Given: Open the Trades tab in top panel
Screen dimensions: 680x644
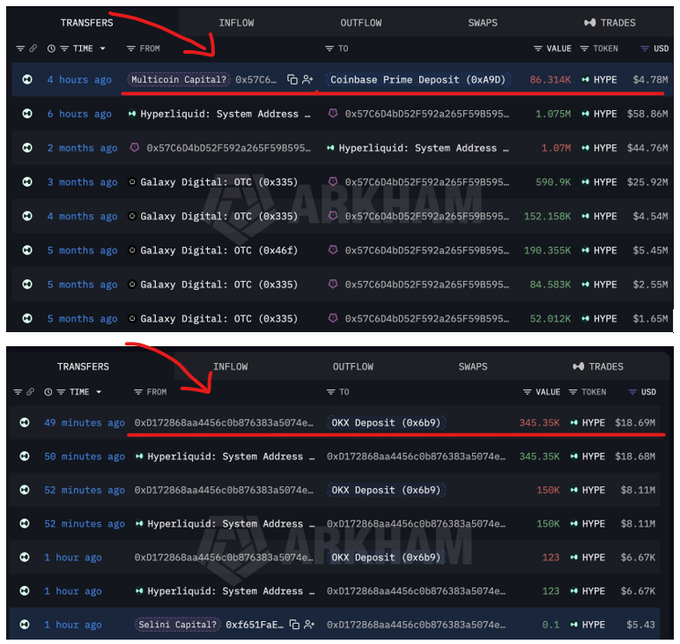Looking at the screenshot, I should tap(610, 23).
